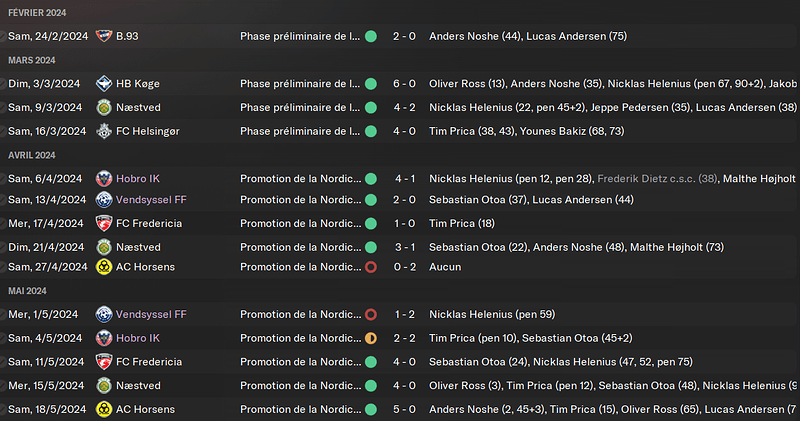
Task: Click Phase préliminaire competition on 16/3/2024
Action: 300,131
